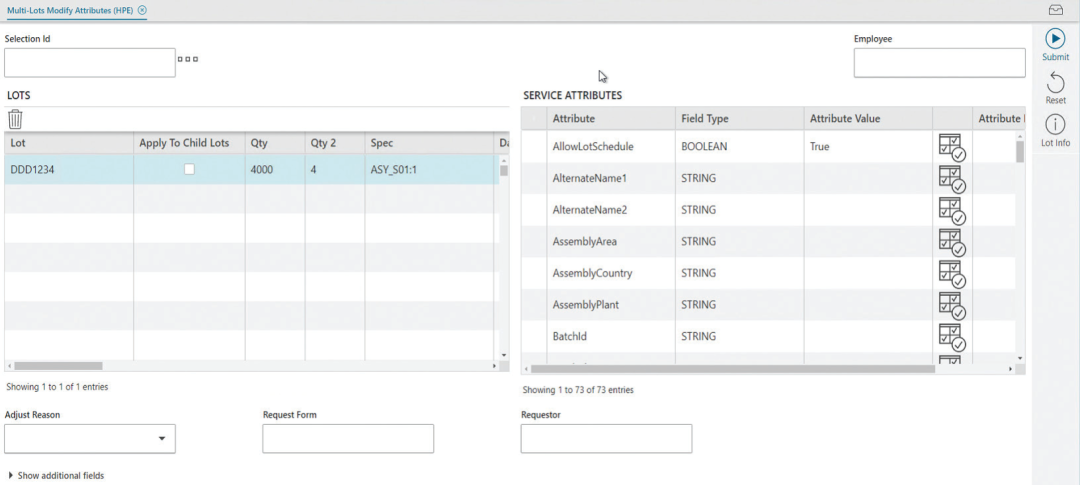
Task: Click the checklist icon in the BatchId row
Action: [951, 337]
